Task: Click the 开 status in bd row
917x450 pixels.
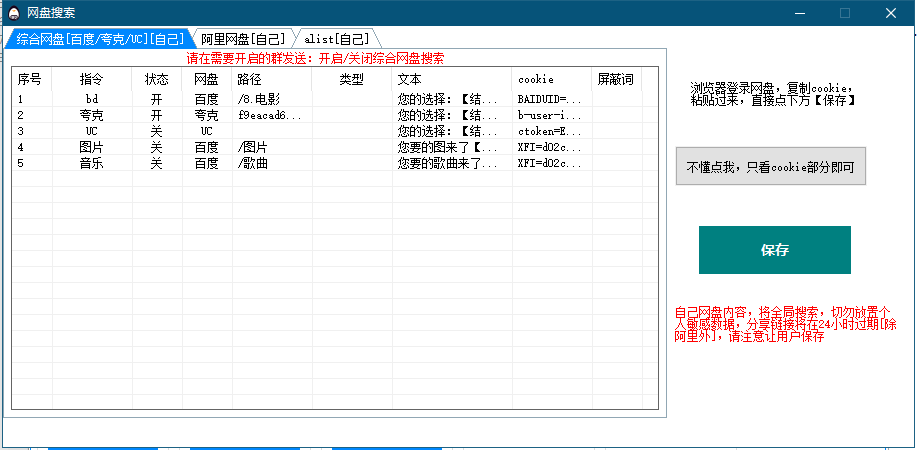Action: click(x=157, y=99)
